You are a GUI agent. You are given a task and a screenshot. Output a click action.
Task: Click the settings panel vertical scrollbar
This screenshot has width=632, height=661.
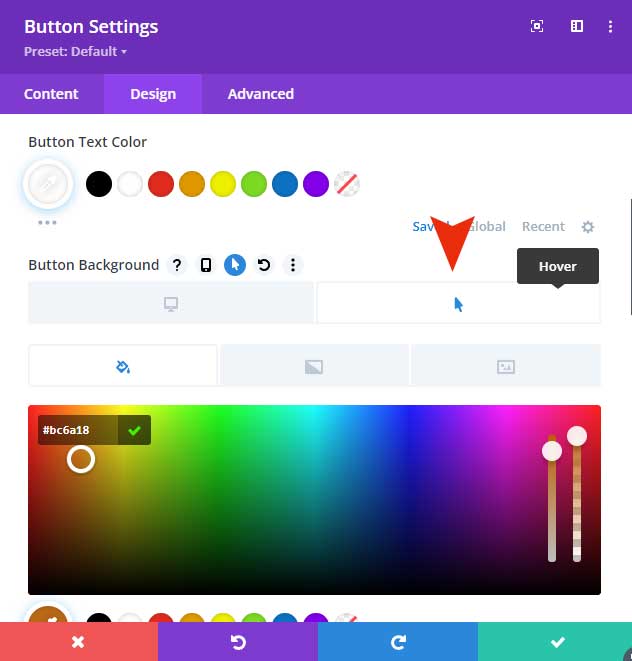pos(630,256)
